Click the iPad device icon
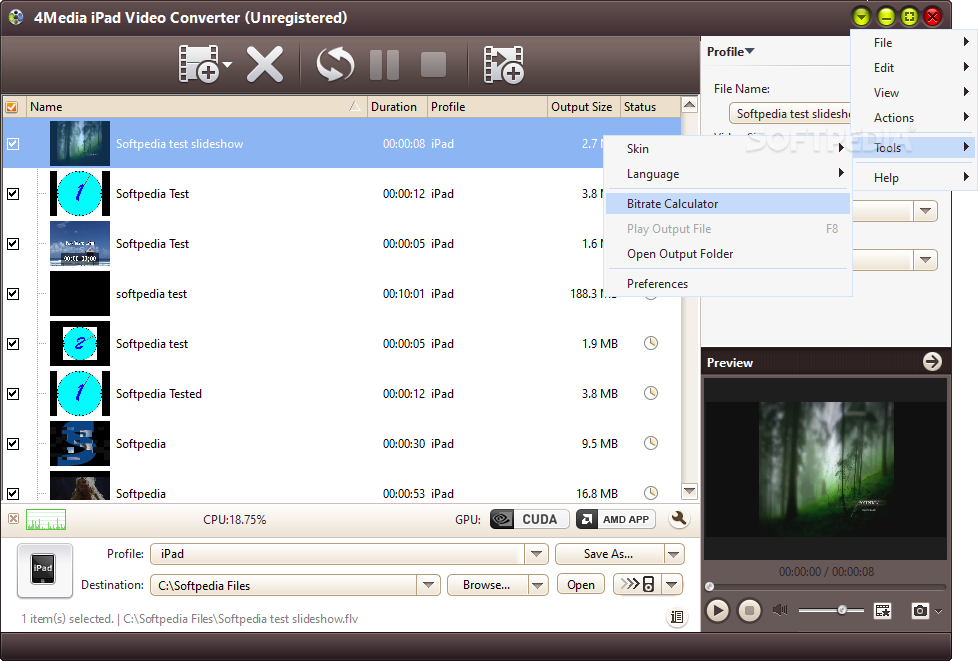Image resolution: width=978 pixels, height=661 pixels. 44,570
